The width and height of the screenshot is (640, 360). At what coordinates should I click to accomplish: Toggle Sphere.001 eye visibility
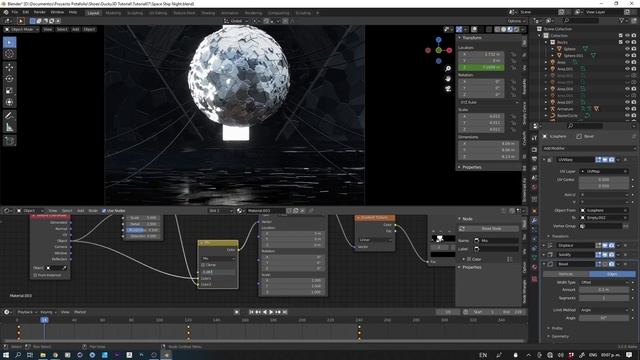point(627,56)
